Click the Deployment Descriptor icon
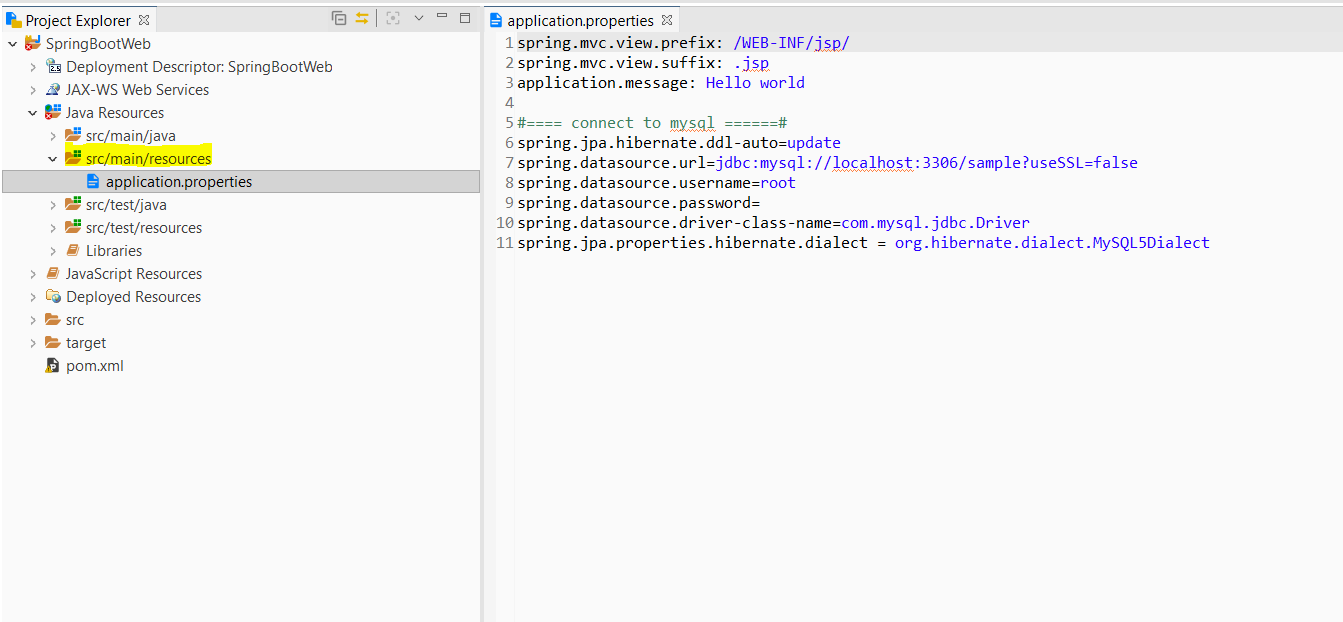This screenshot has width=1343, height=622. 55,66
